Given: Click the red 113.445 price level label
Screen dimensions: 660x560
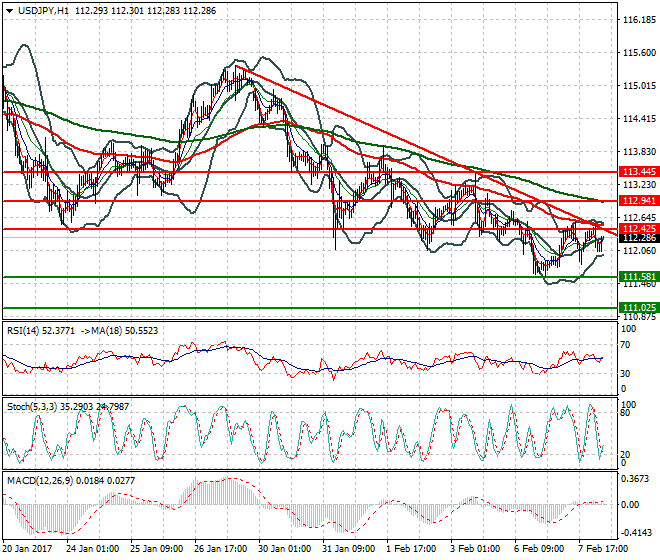Looking at the screenshot, I should [x=639, y=172].
